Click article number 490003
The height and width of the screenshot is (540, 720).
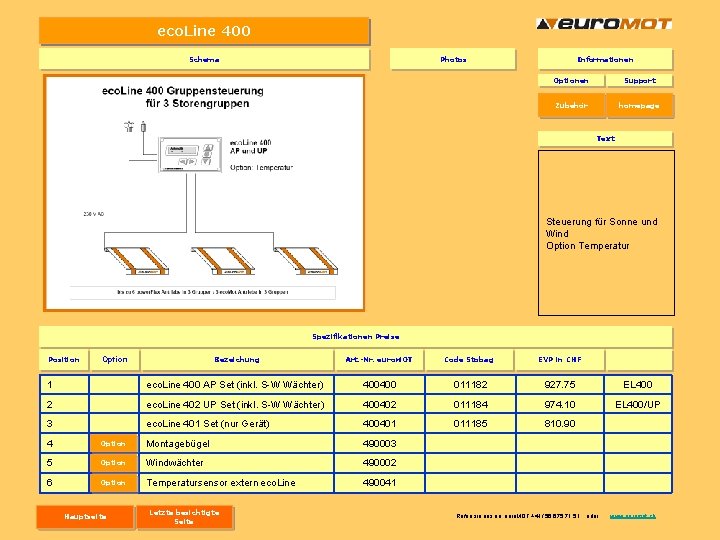379,444
